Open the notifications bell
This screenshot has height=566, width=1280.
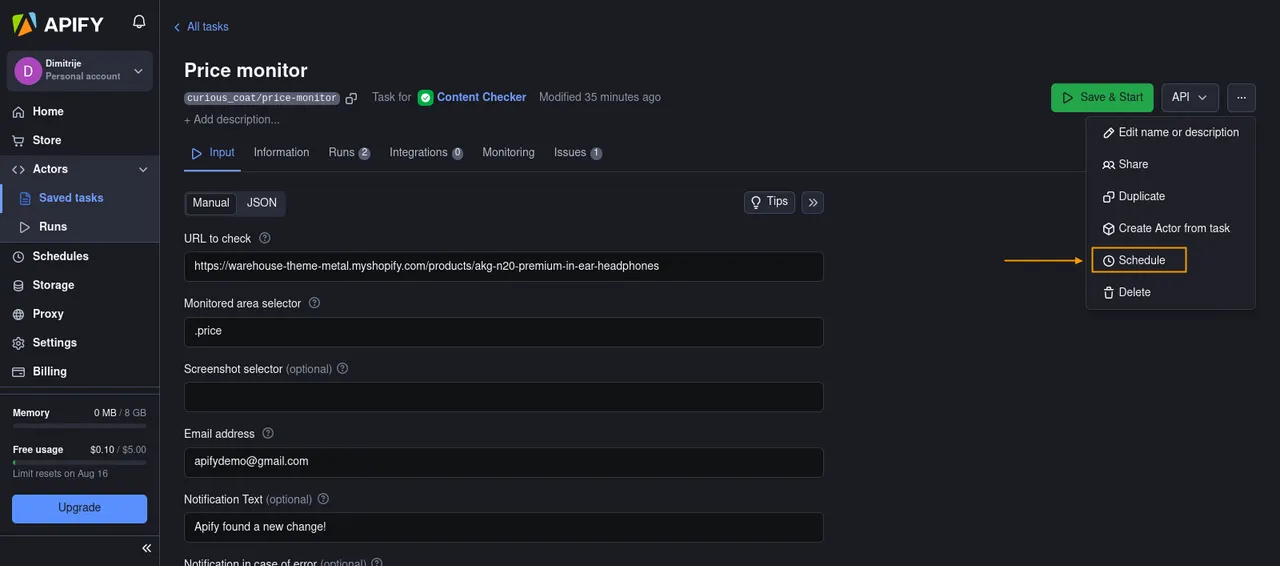coord(139,22)
